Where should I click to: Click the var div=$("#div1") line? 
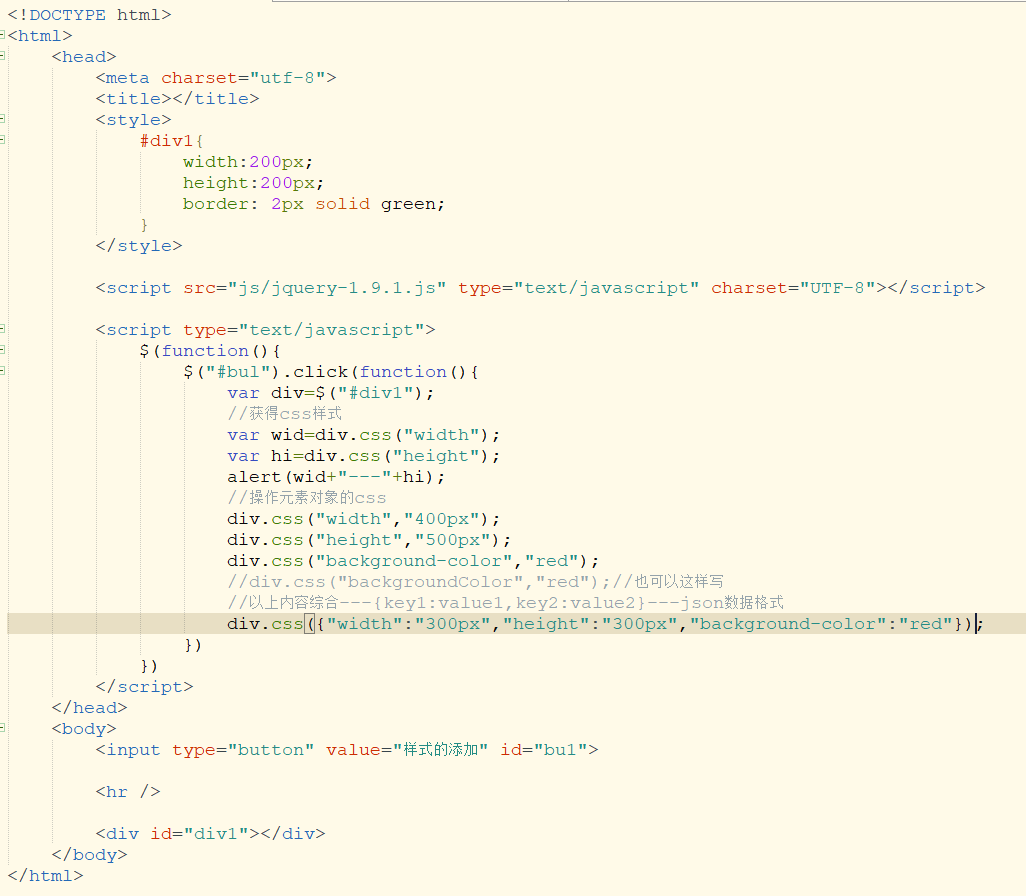coord(330,393)
